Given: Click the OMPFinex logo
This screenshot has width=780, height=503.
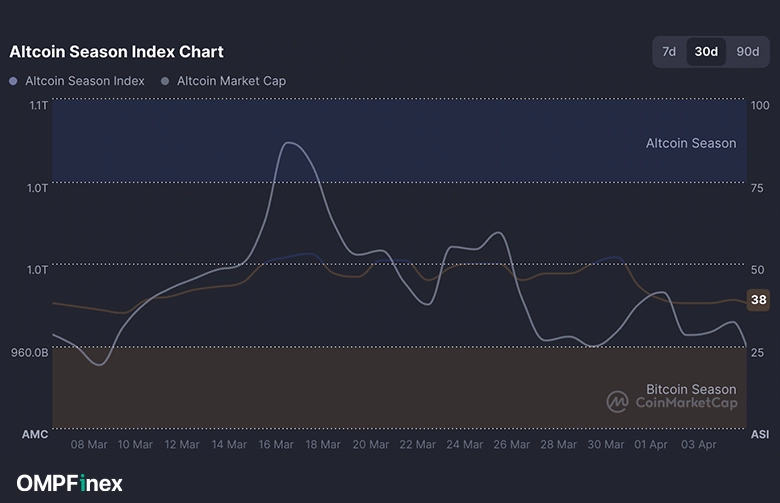Looking at the screenshot, I should [69, 483].
